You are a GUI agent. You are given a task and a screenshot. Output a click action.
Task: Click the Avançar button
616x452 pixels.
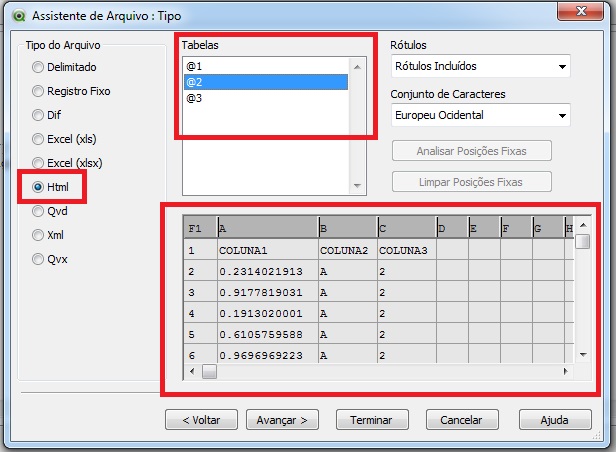tap(282, 420)
